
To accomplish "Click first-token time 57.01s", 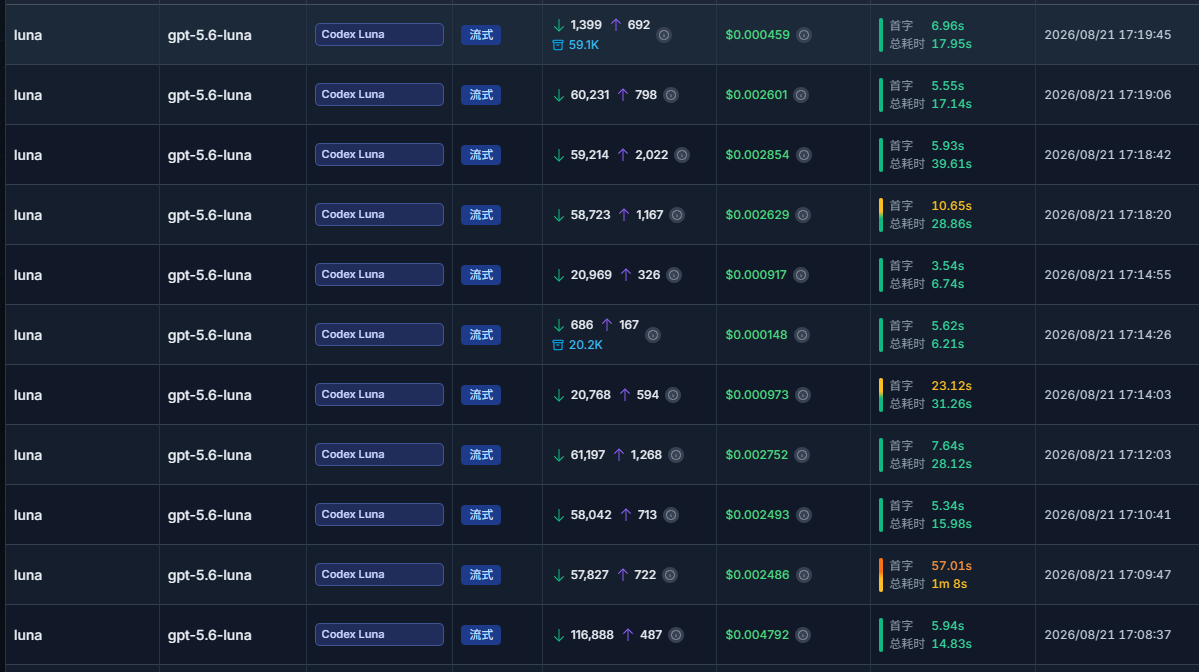I will point(951,566).
